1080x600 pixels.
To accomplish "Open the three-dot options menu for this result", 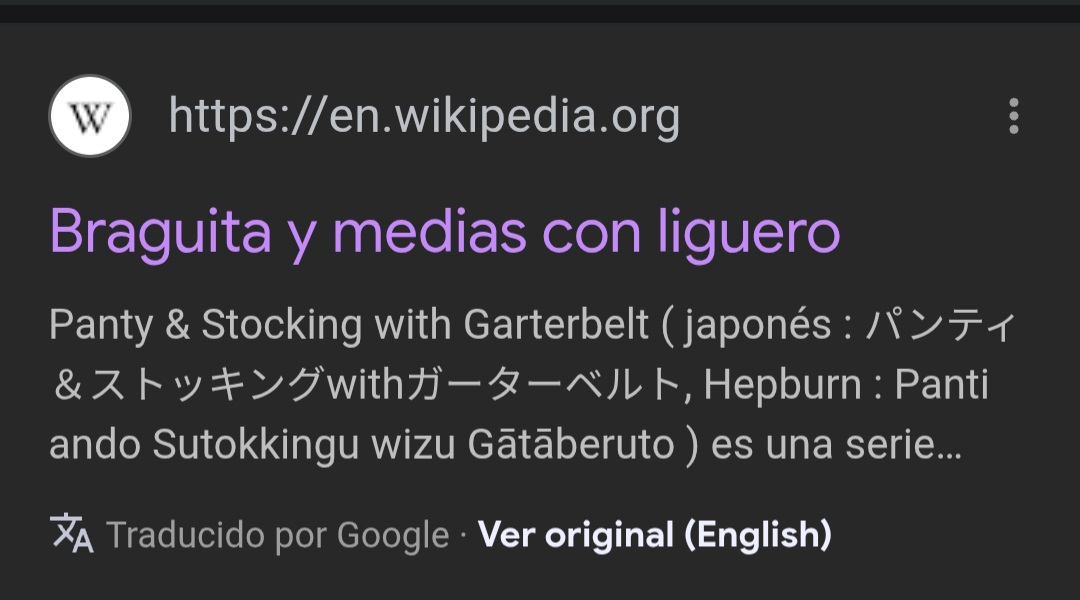I will coord(1013,116).
